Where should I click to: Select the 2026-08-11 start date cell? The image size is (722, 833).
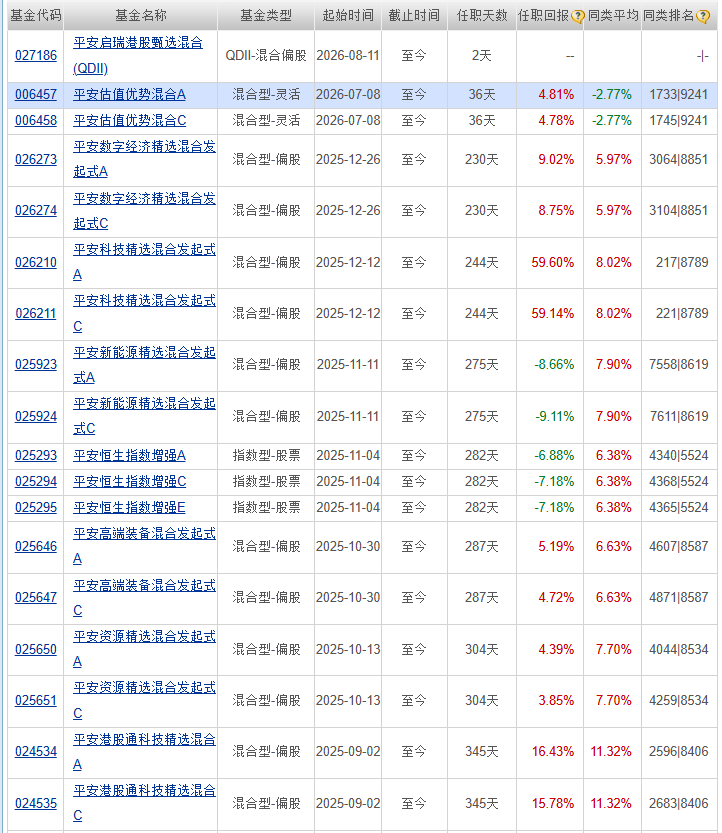[348, 55]
